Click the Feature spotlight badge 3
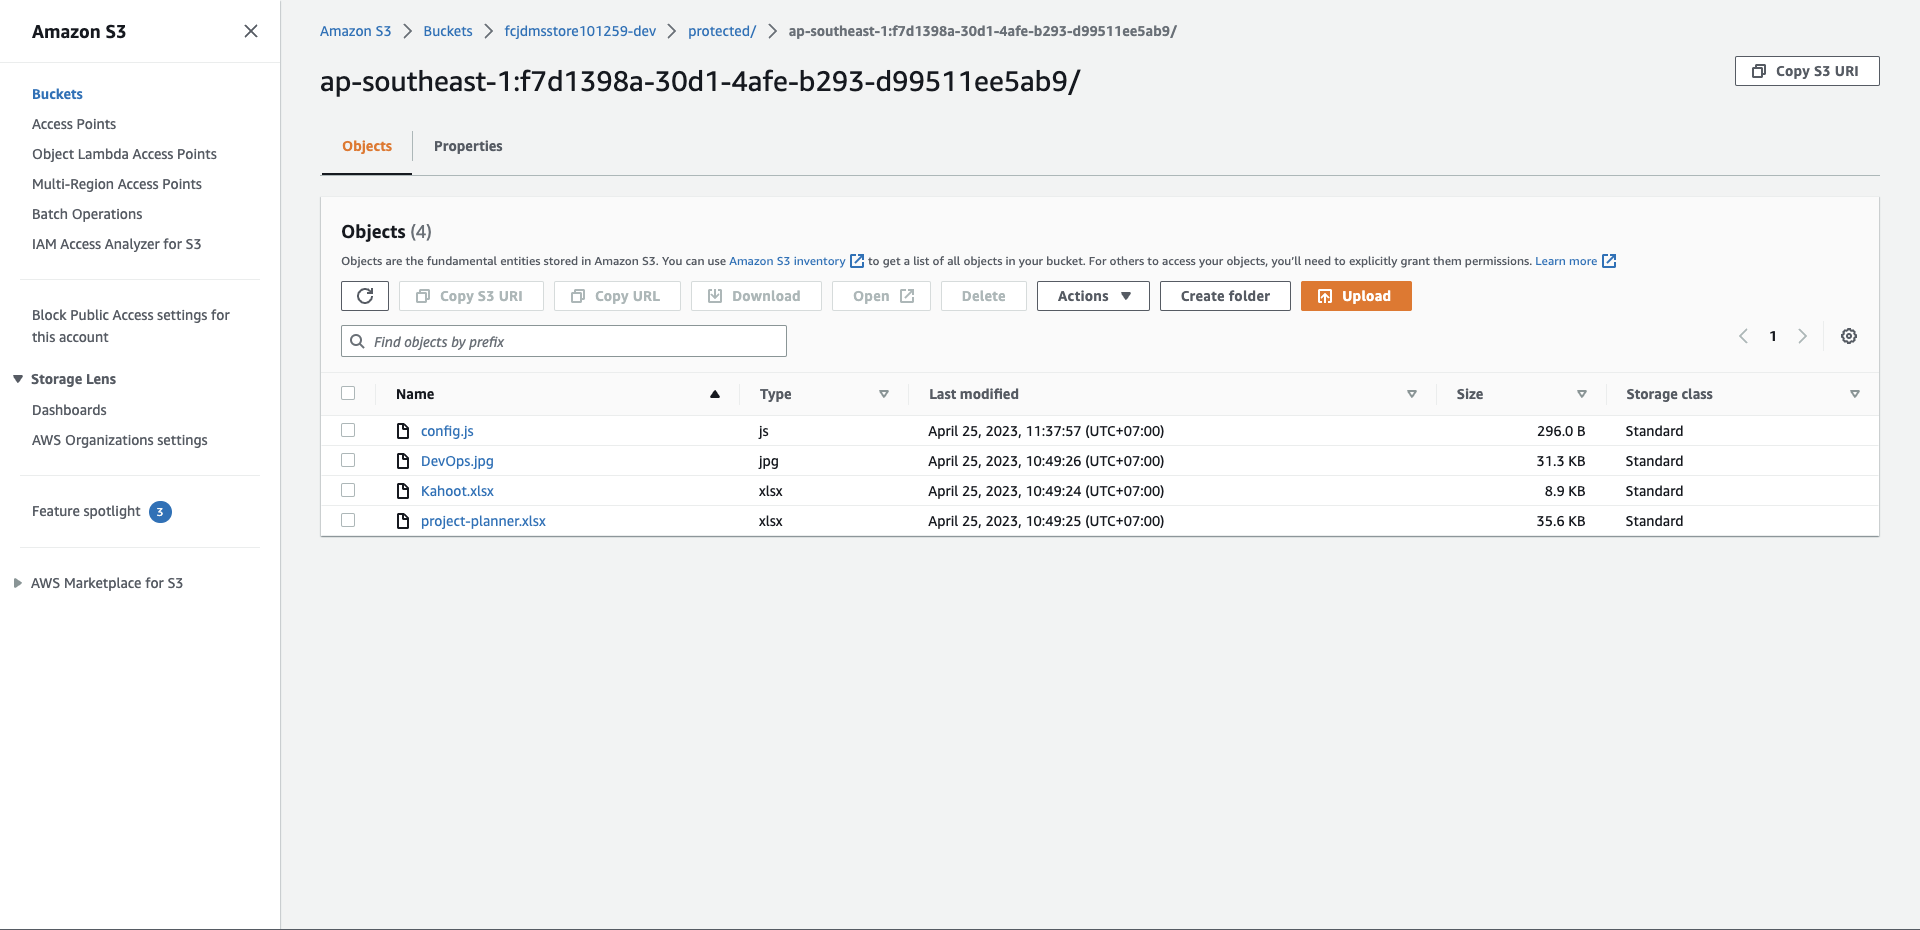The image size is (1920, 930). [160, 512]
